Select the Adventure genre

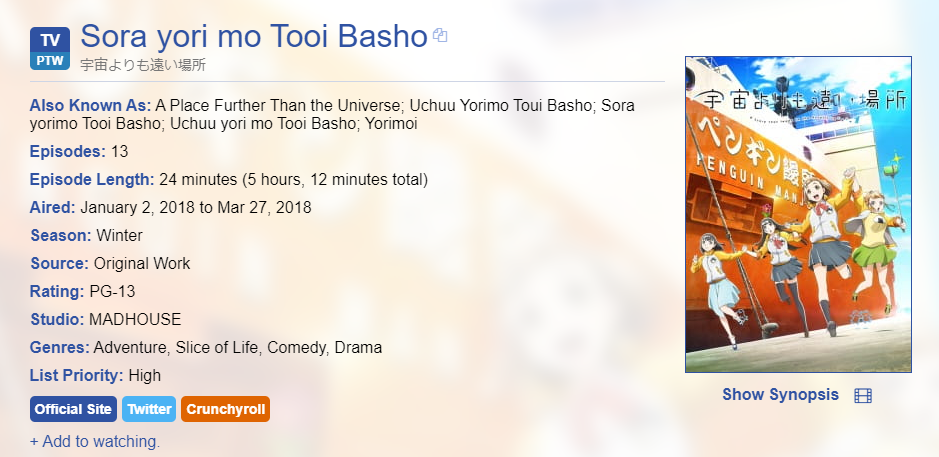[x=131, y=348]
